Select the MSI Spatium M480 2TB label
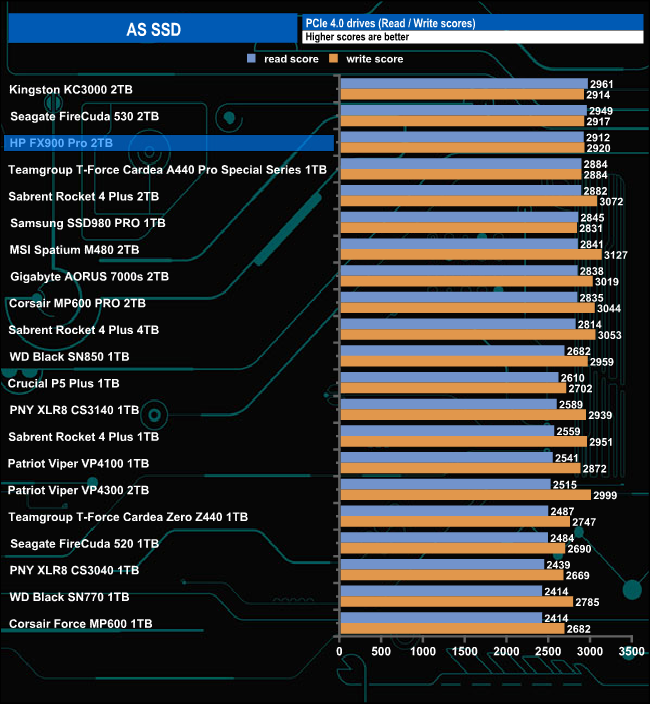650x704 pixels. [75, 250]
